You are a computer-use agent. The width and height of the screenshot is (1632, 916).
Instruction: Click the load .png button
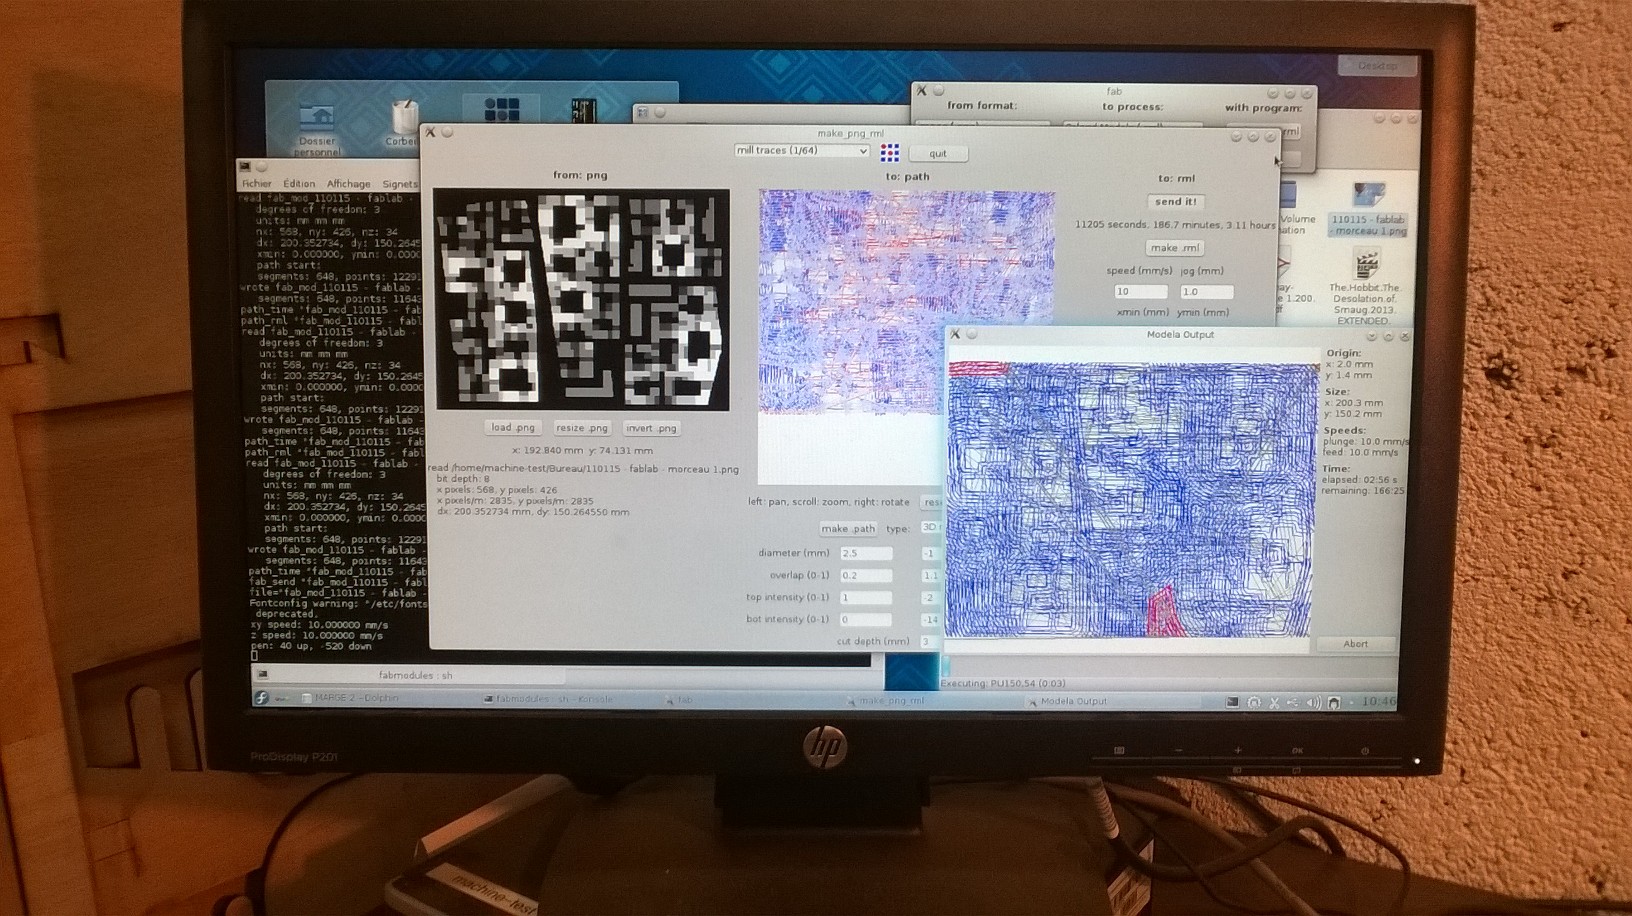513,427
